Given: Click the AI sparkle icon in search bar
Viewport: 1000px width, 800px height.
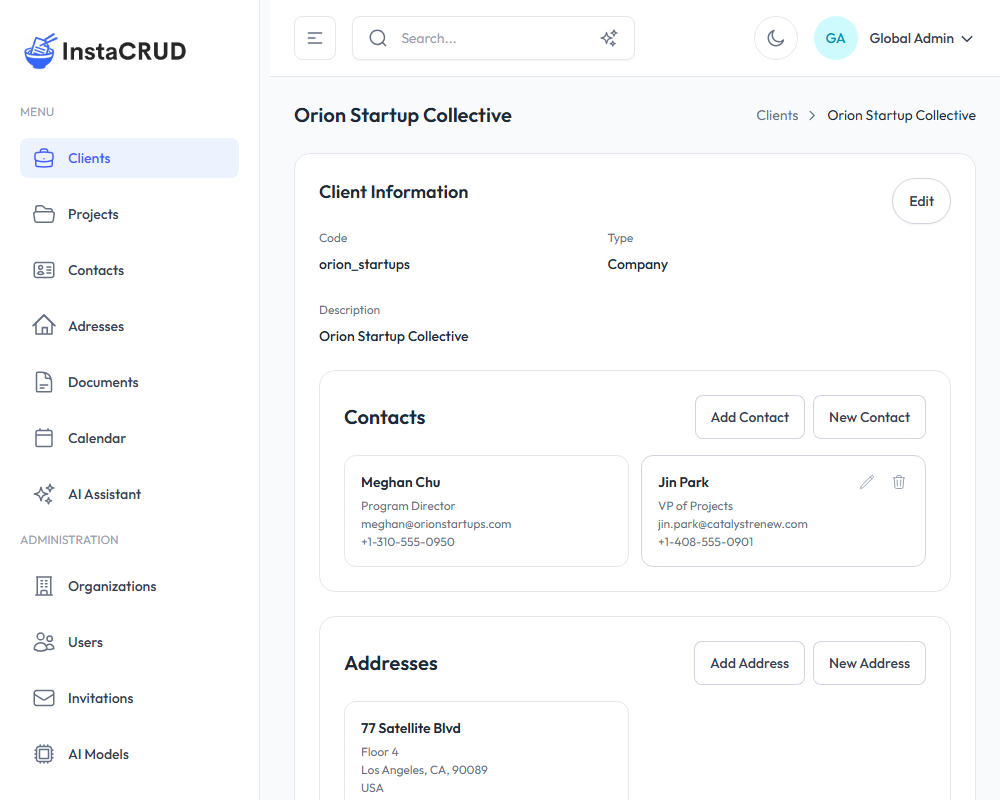Looking at the screenshot, I should pyautogui.click(x=608, y=38).
